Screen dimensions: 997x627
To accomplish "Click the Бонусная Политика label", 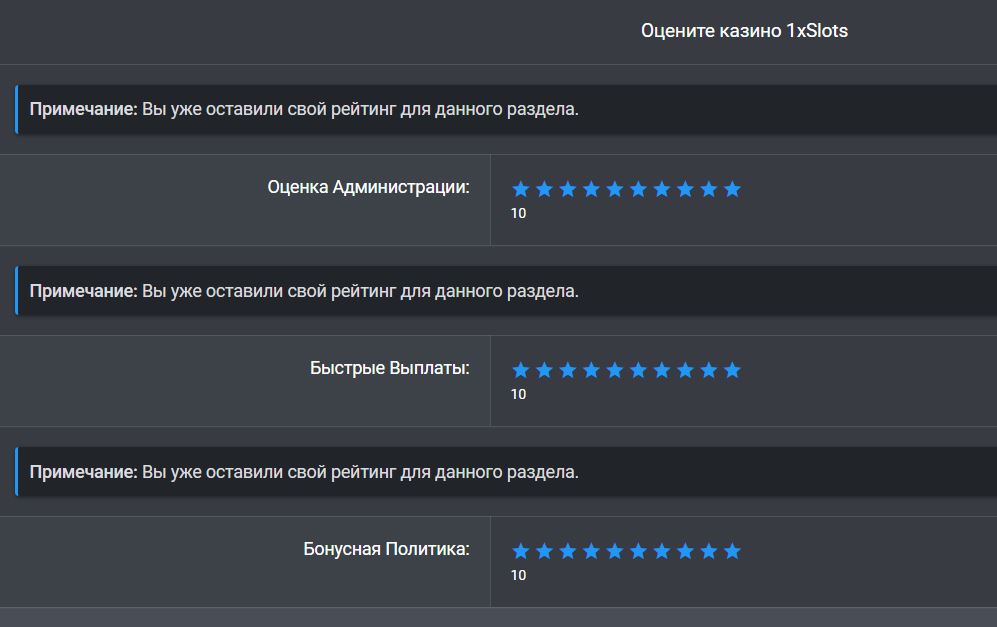I will click(x=386, y=549).
